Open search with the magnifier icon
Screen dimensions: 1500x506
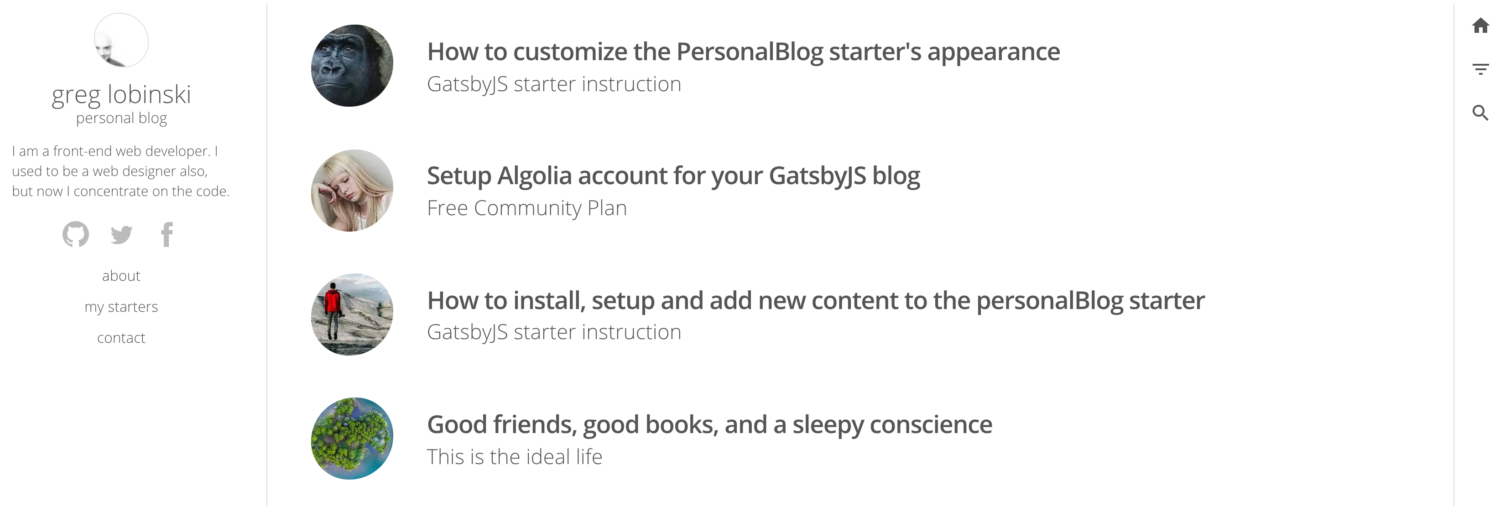(x=1480, y=113)
